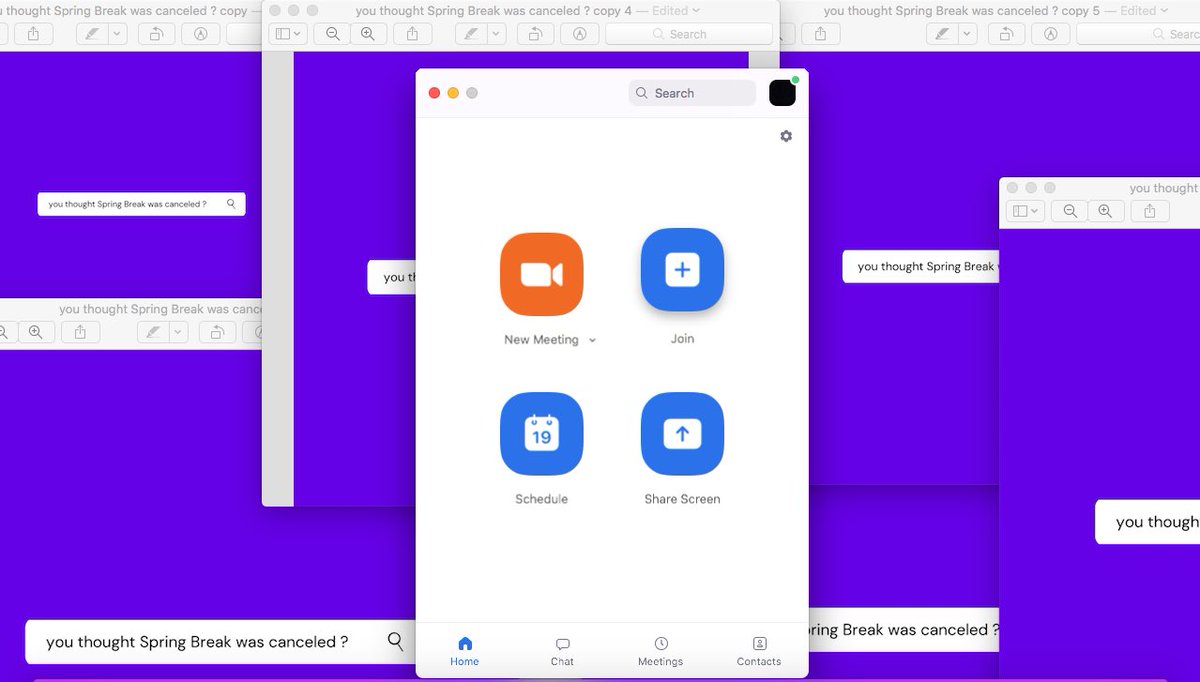Image resolution: width=1200 pixels, height=682 pixels.
Task: Open the Meetings tab in Zoom
Action: point(661,651)
